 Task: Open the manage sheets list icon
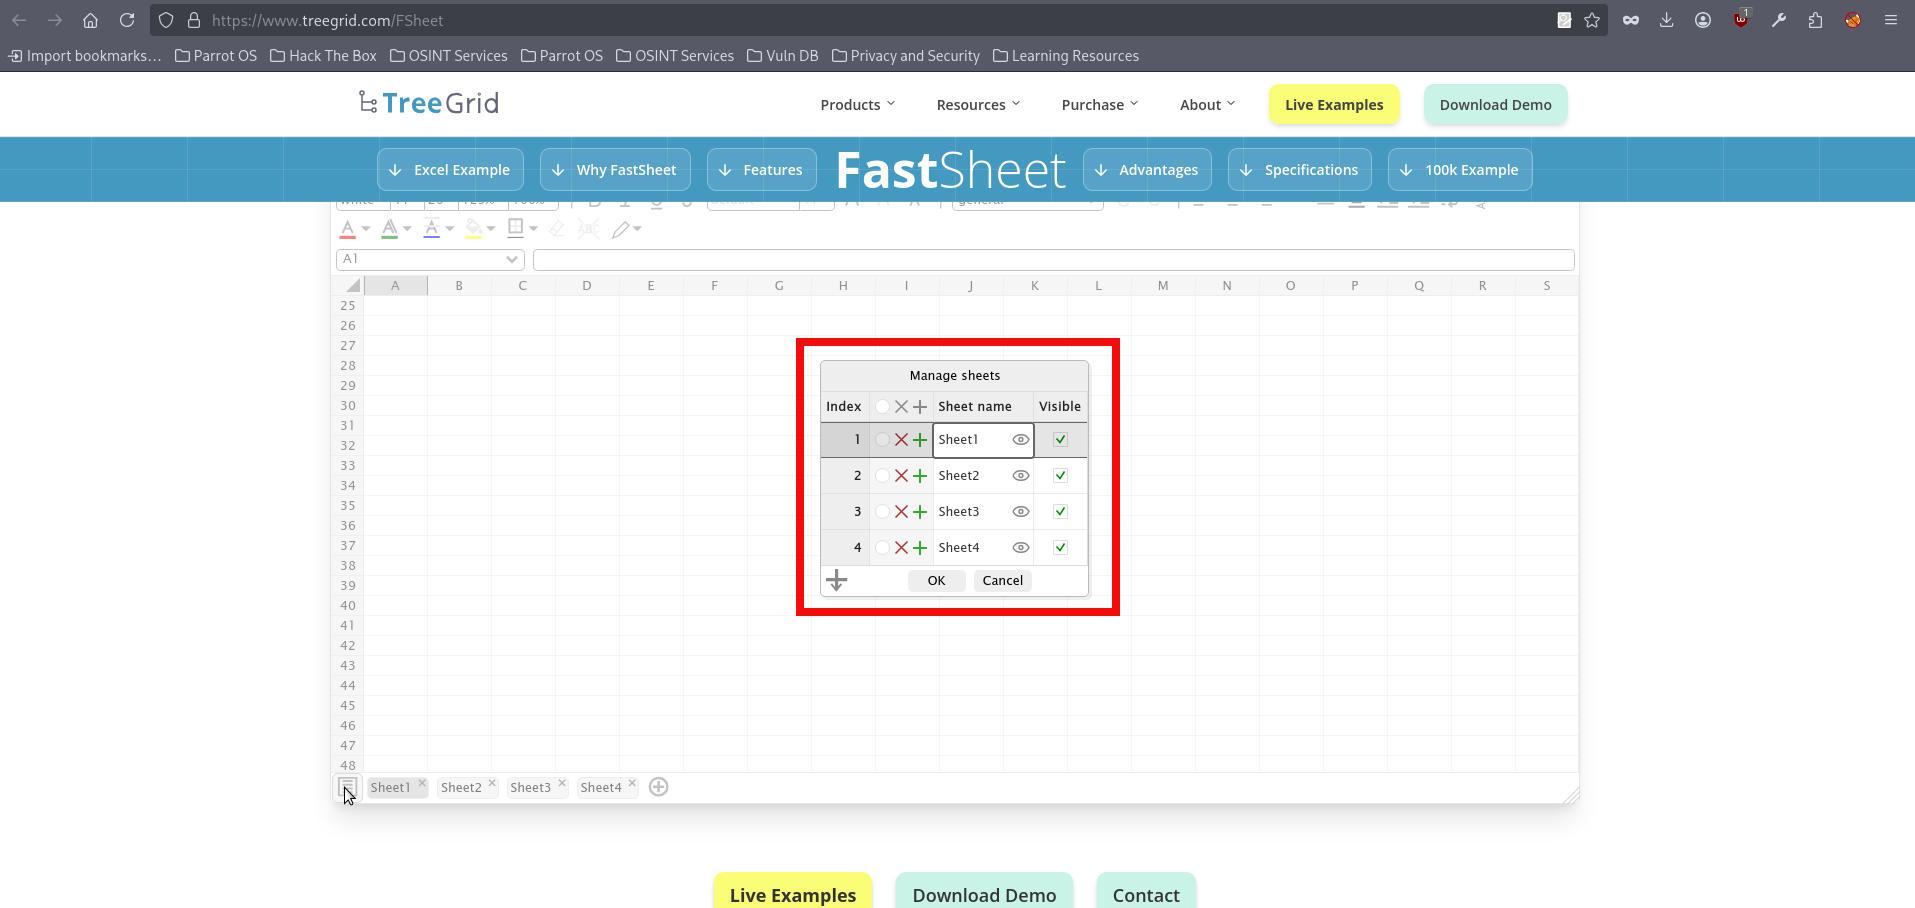point(346,787)
